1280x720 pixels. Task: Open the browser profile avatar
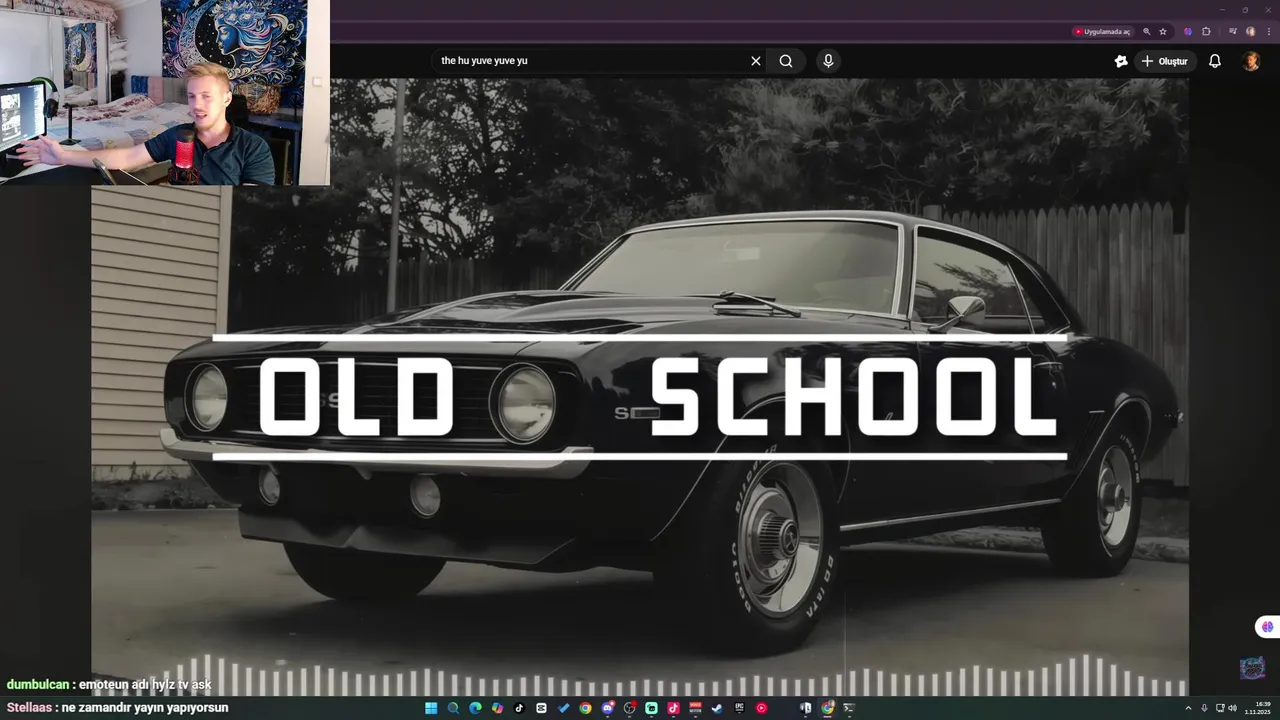[1251, 32]
